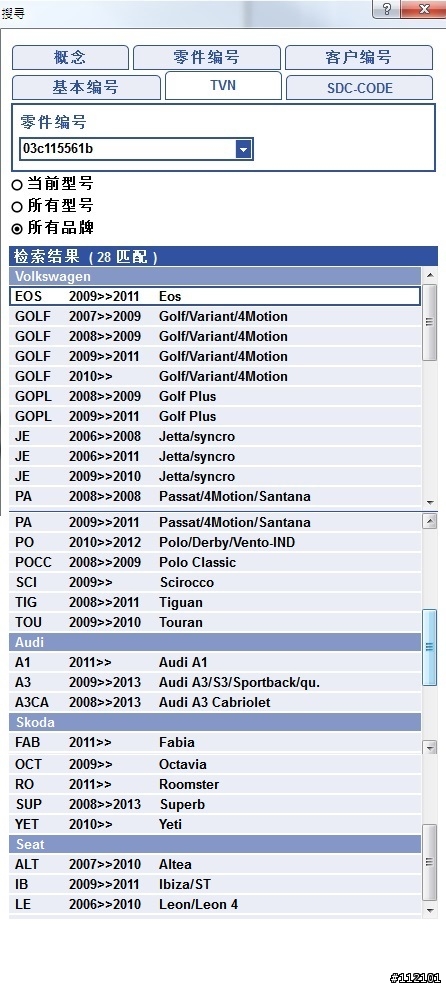Image resolution: width=446 pixels, height=986 pixels.
Task: Click the blue scrollbar thumb in the second list
Action: (x=430, y=647)
